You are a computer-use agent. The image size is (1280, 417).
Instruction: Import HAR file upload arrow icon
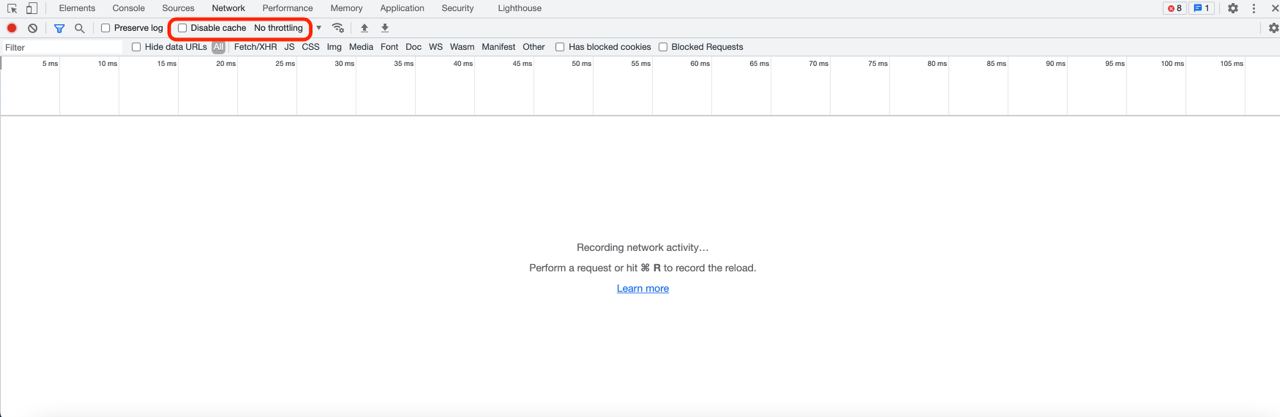(x=364, y=28)
